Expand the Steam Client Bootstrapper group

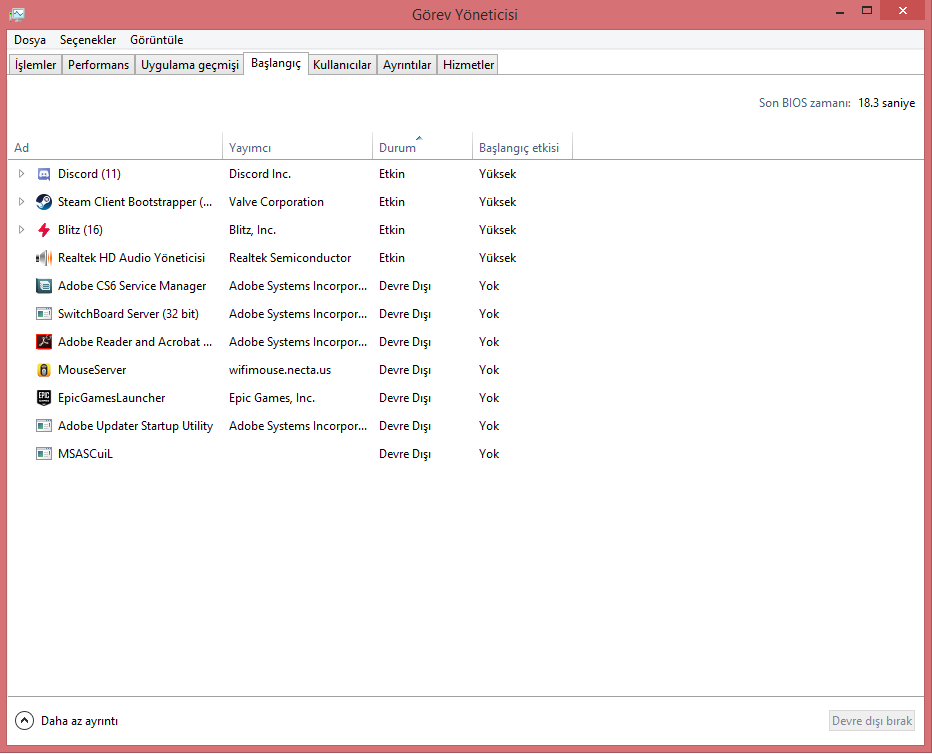[21, 202]
